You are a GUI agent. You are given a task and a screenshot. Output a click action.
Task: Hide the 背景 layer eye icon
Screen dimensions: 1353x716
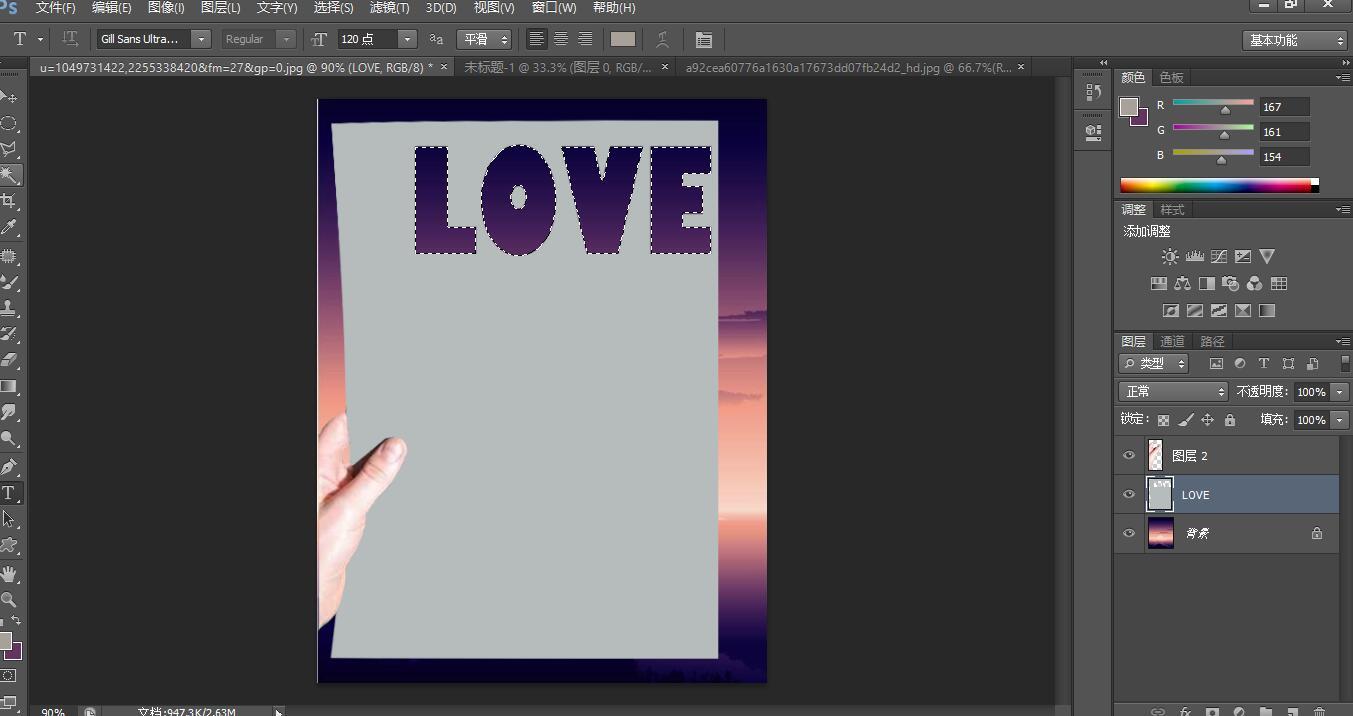pyautogui.click(x=1129, y=534)
